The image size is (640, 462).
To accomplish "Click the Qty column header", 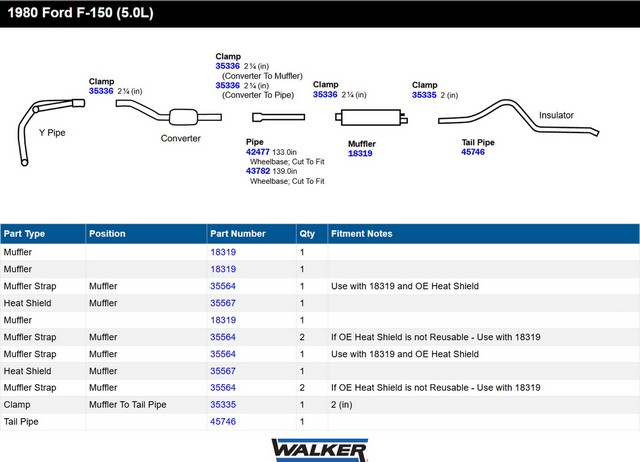I will point(307,234).
